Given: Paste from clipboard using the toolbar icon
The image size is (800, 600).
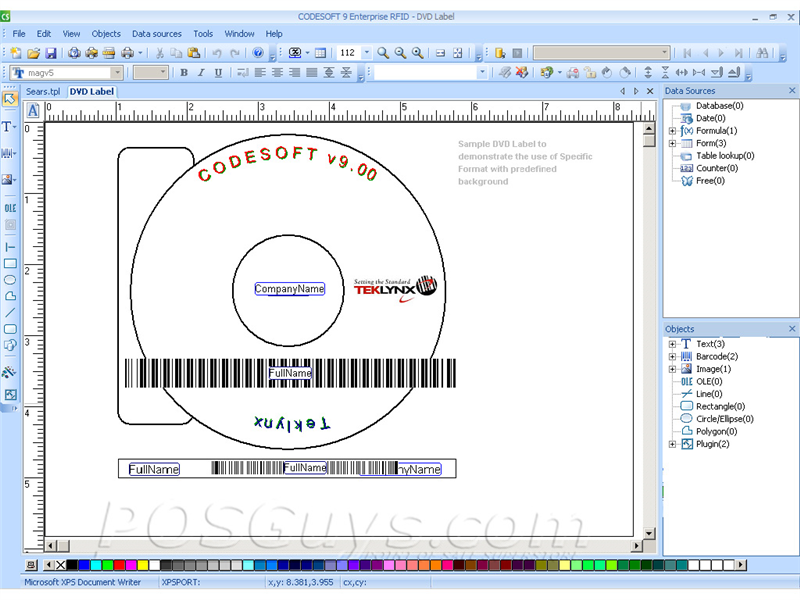Looking at the screenshot, I should coord(193,53).
